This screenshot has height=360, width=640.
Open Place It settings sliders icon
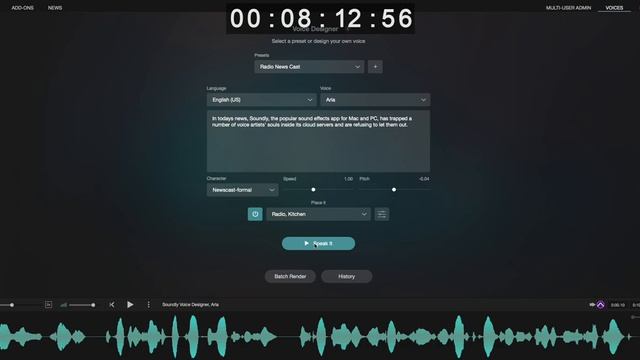[382, 214]
